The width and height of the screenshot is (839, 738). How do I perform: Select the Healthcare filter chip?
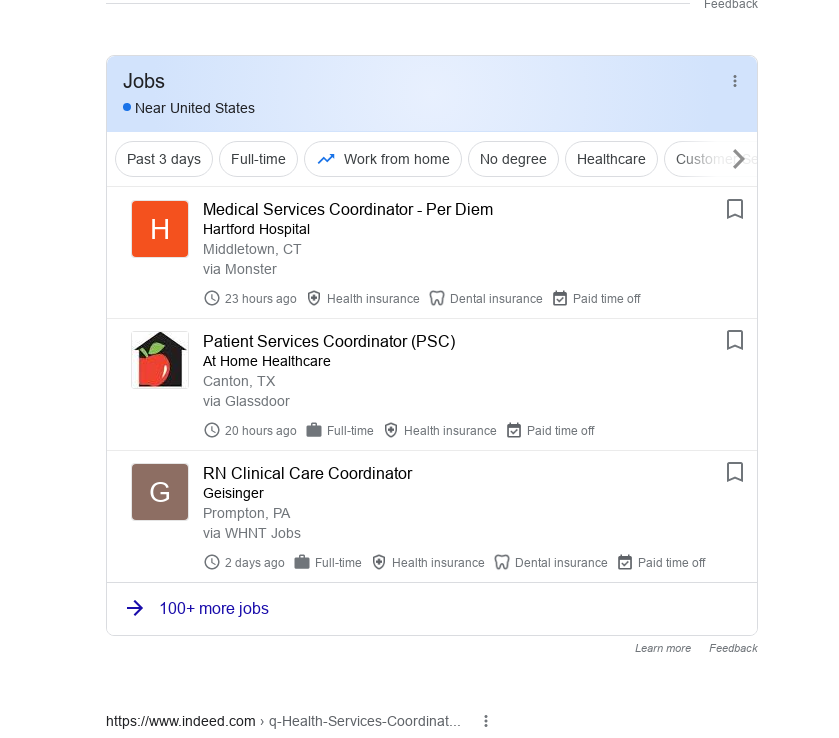[x=611, y=159]
